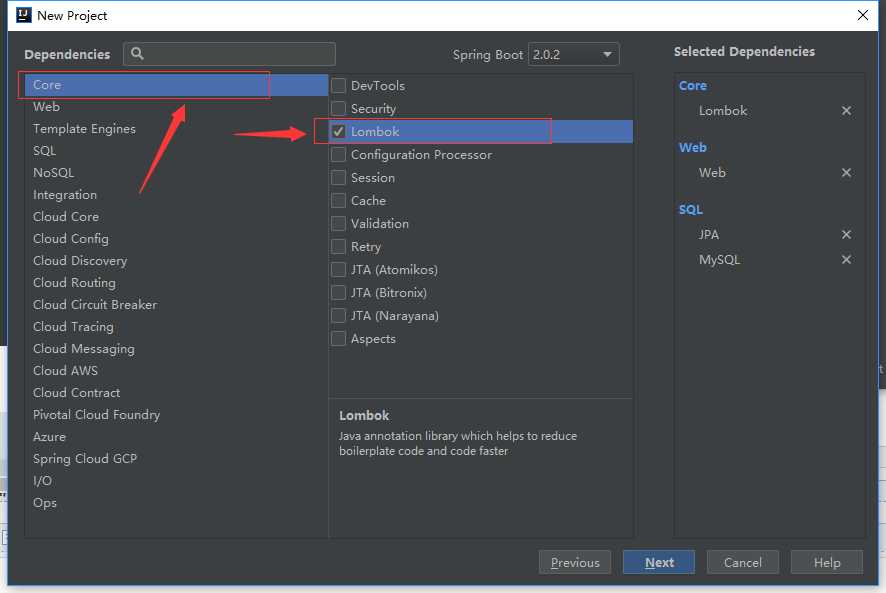This screenshot has height=593, width=886.
Task: Select Cloud Tracing category
Action: [x=176, y=327]
